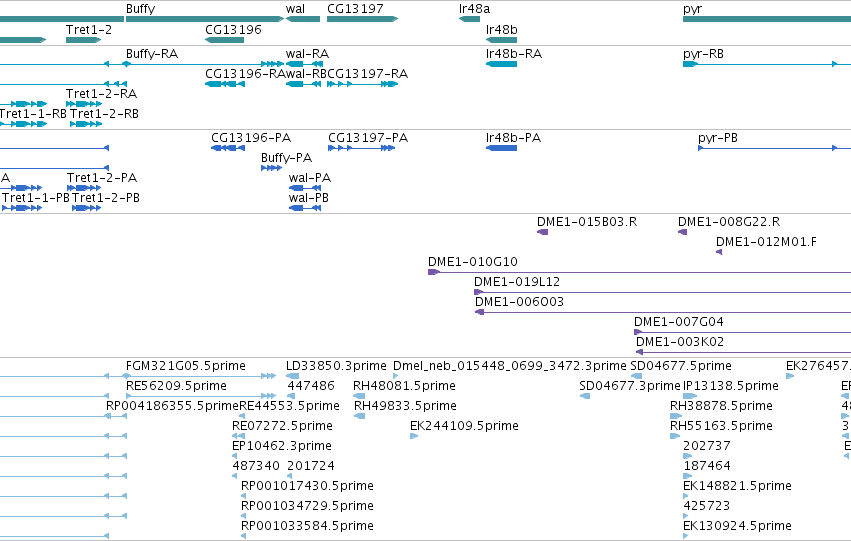Screen dimensions: 851x541
Task: Select the SD04677.3prime EST label
Action: 630,386
